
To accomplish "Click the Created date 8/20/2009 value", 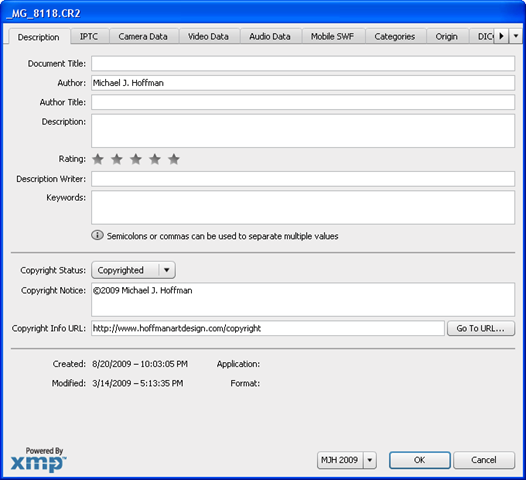I will [x=140, y=364].
